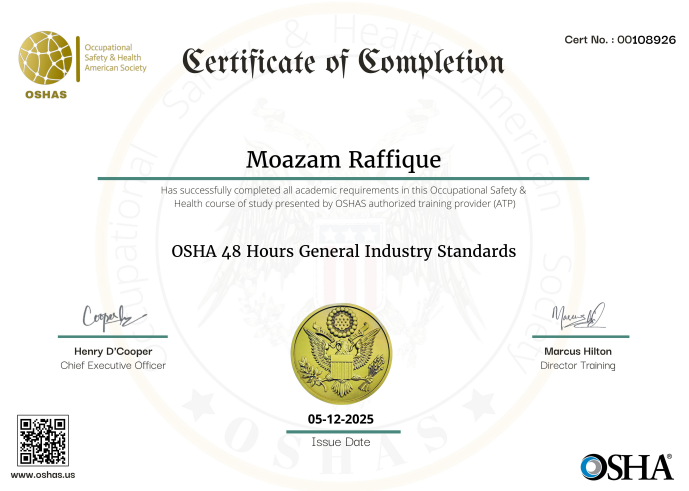Click the 'Issue Date' label

click(341, 442)
